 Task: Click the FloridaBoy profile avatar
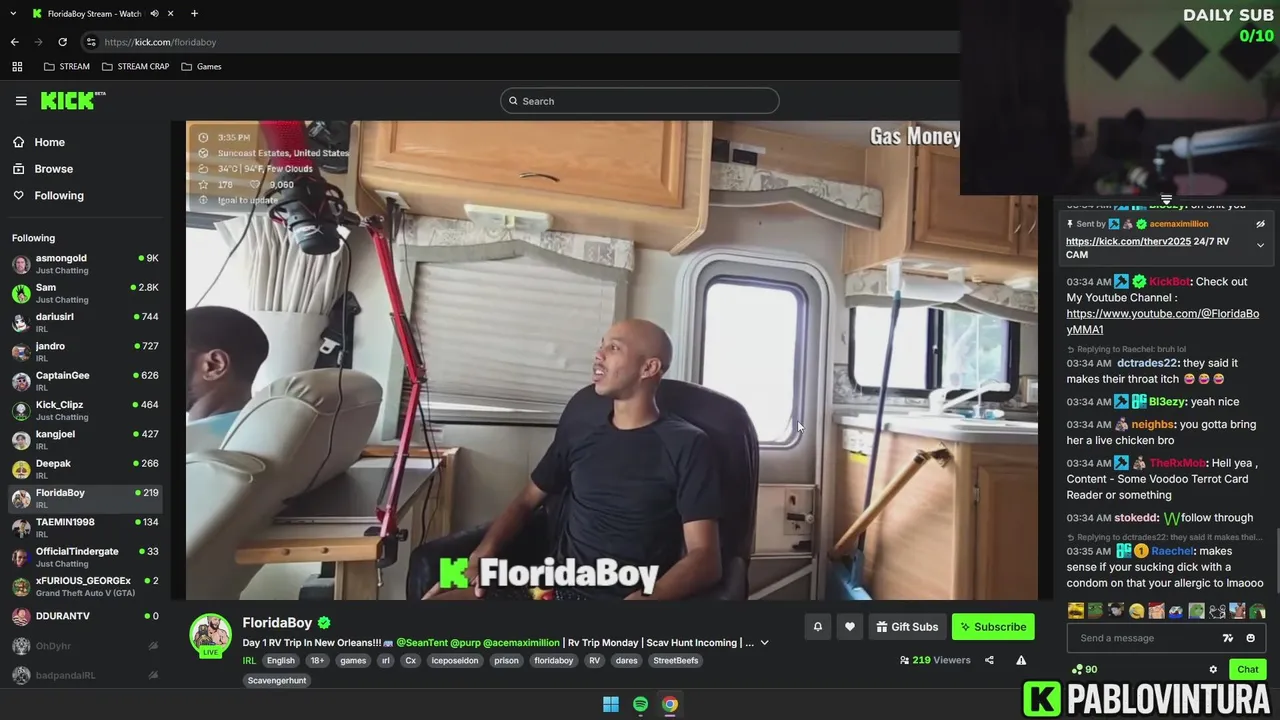click(211, 635)
